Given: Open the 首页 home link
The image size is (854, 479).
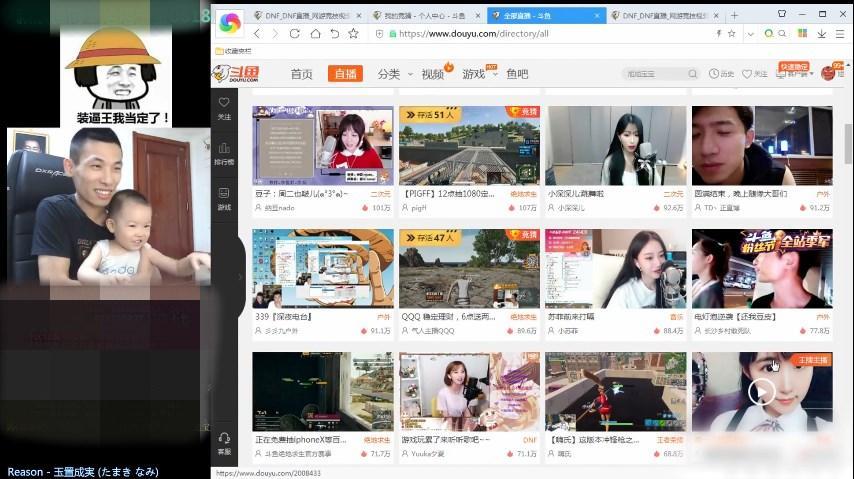Looking at the screenshot, I should click(301, 74).
